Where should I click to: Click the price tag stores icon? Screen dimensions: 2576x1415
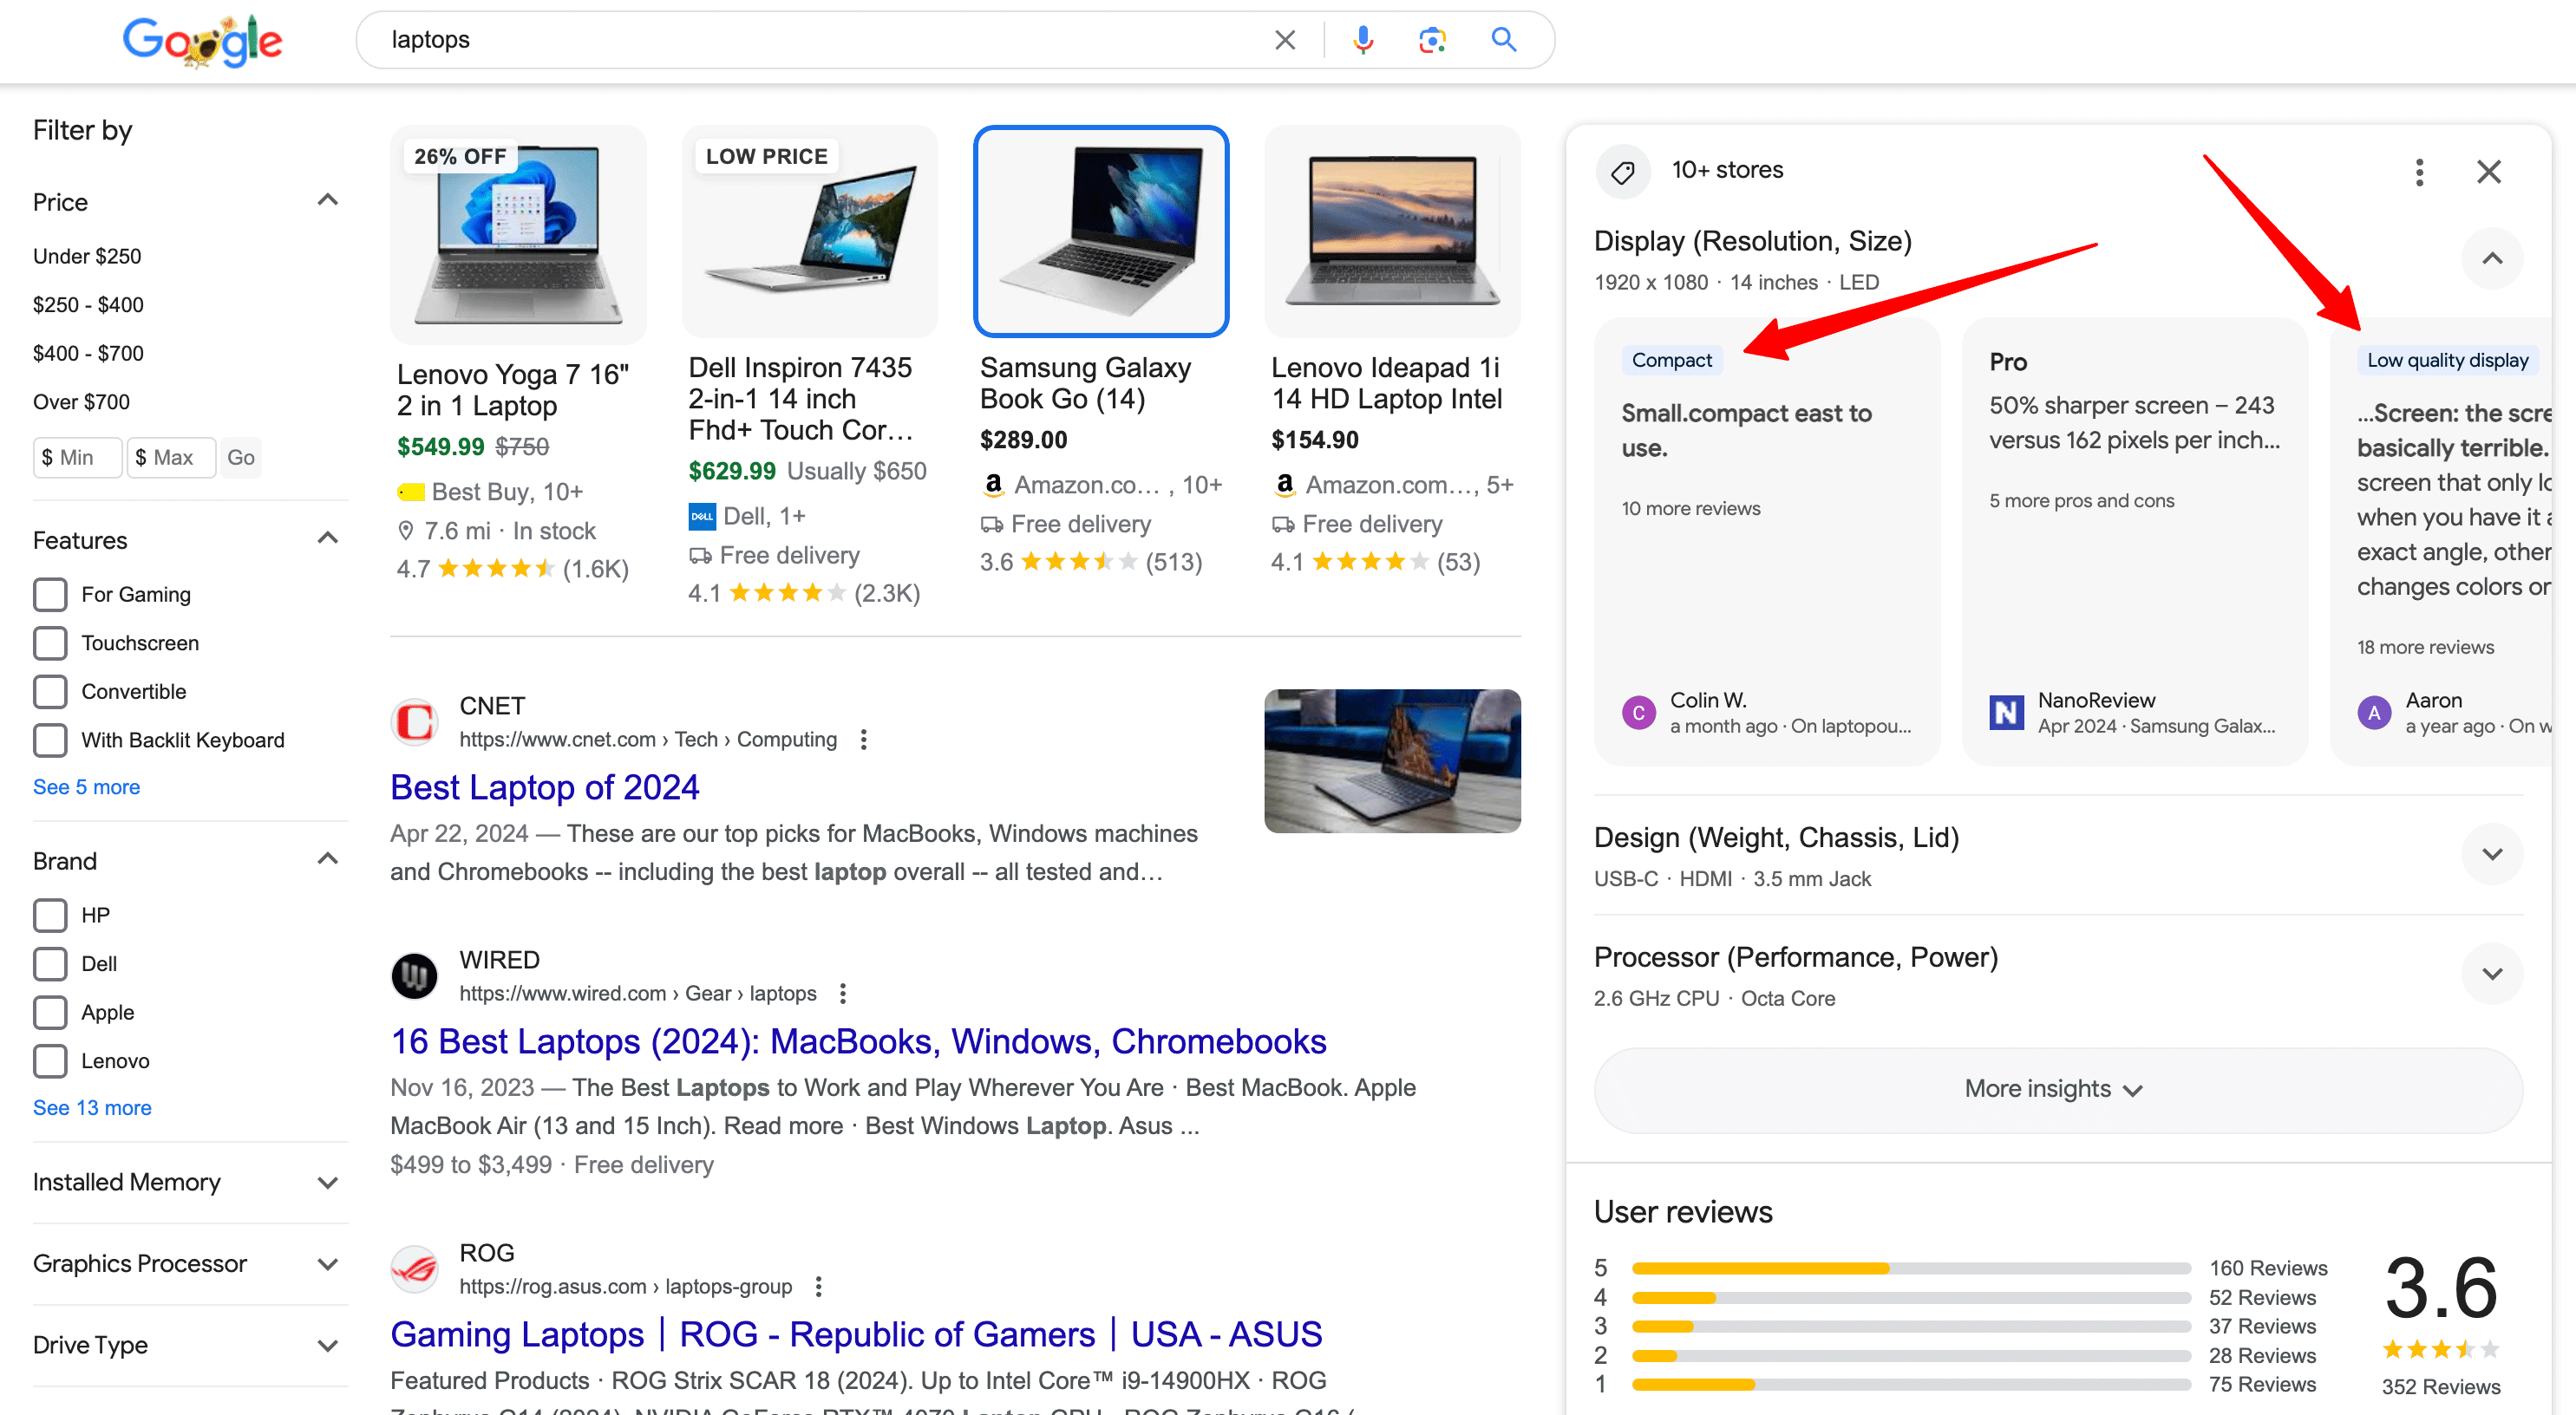pyautogui.click(x=1623, y=172)
